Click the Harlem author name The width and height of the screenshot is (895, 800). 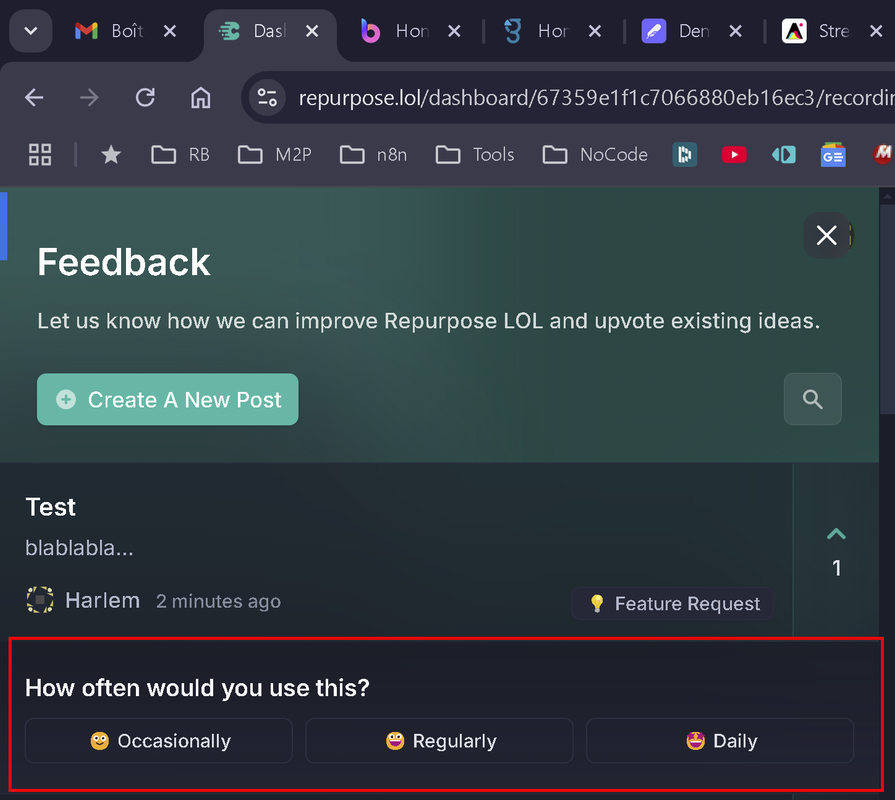102,600
